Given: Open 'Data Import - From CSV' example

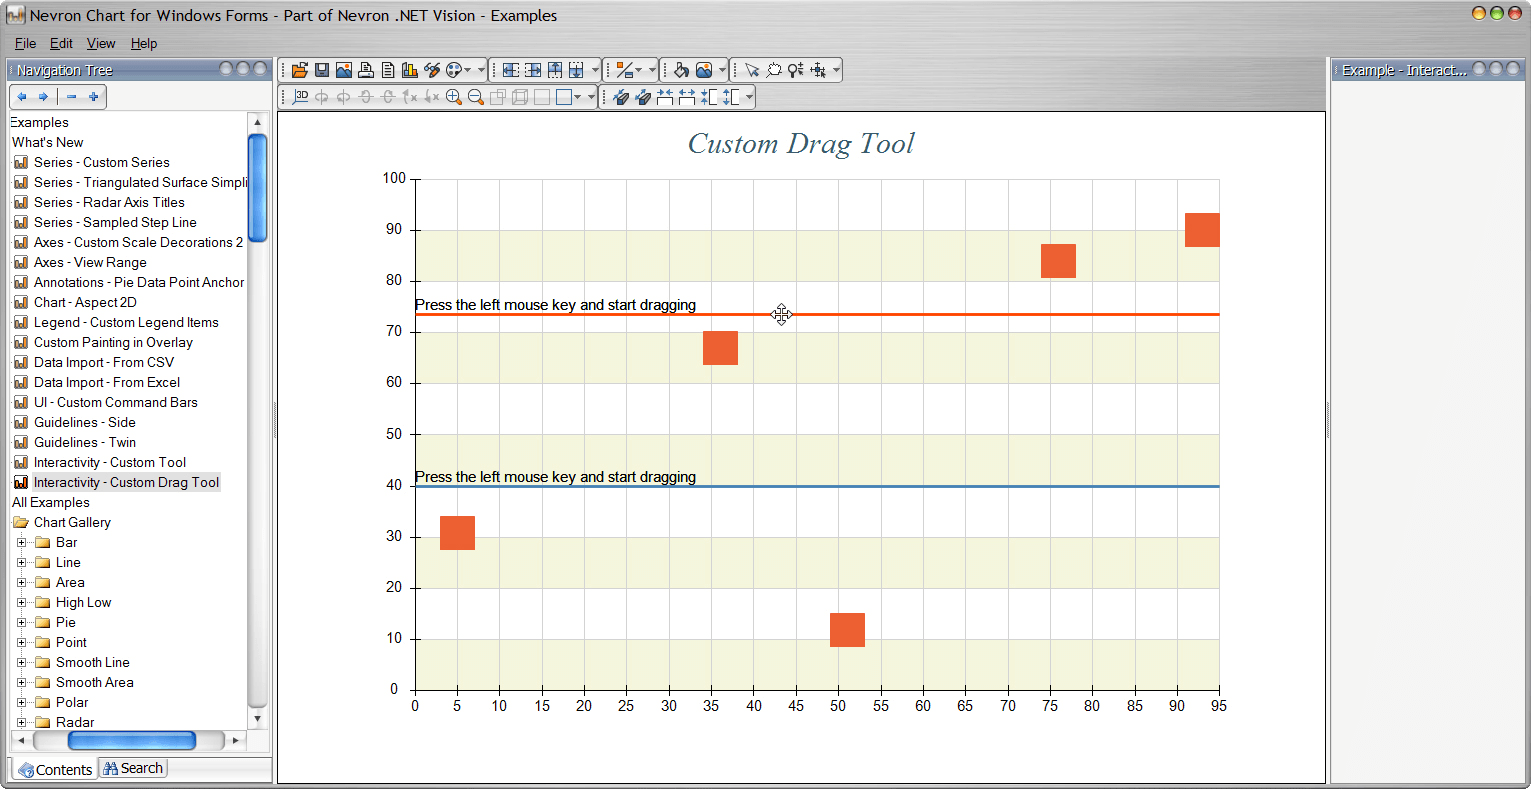Looking at the screenshot, I should [103, 362].
